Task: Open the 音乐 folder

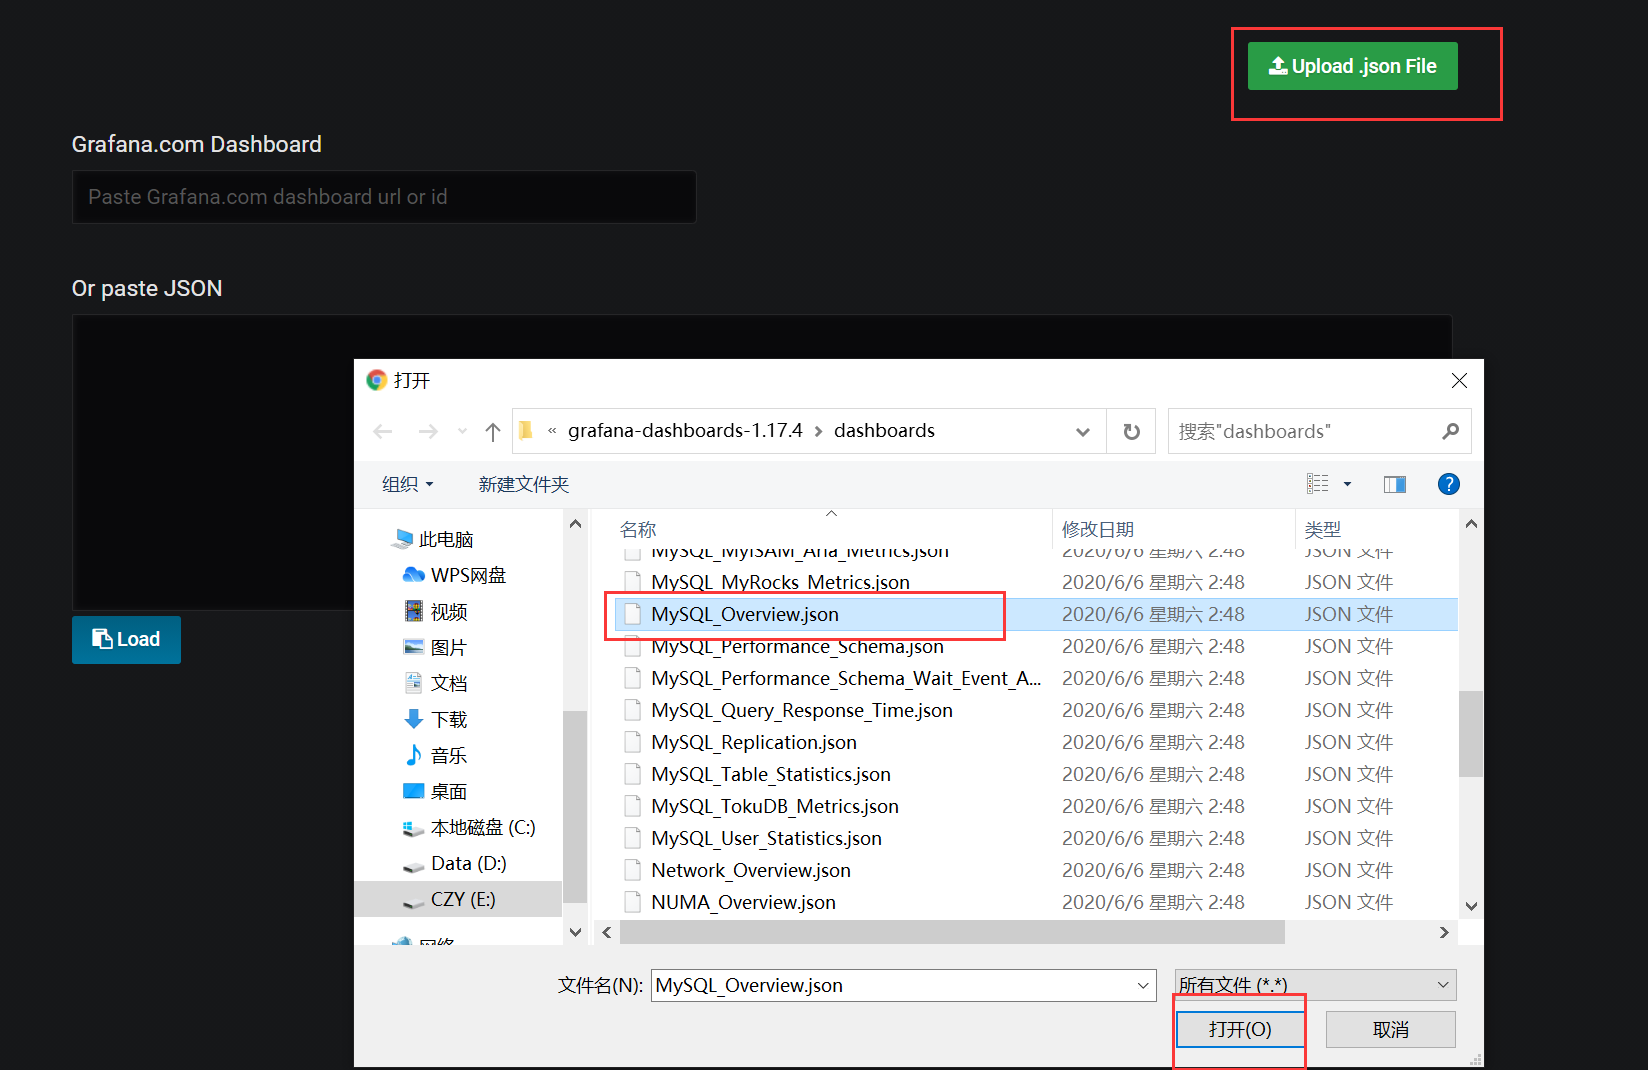Action: coord(436,755)
